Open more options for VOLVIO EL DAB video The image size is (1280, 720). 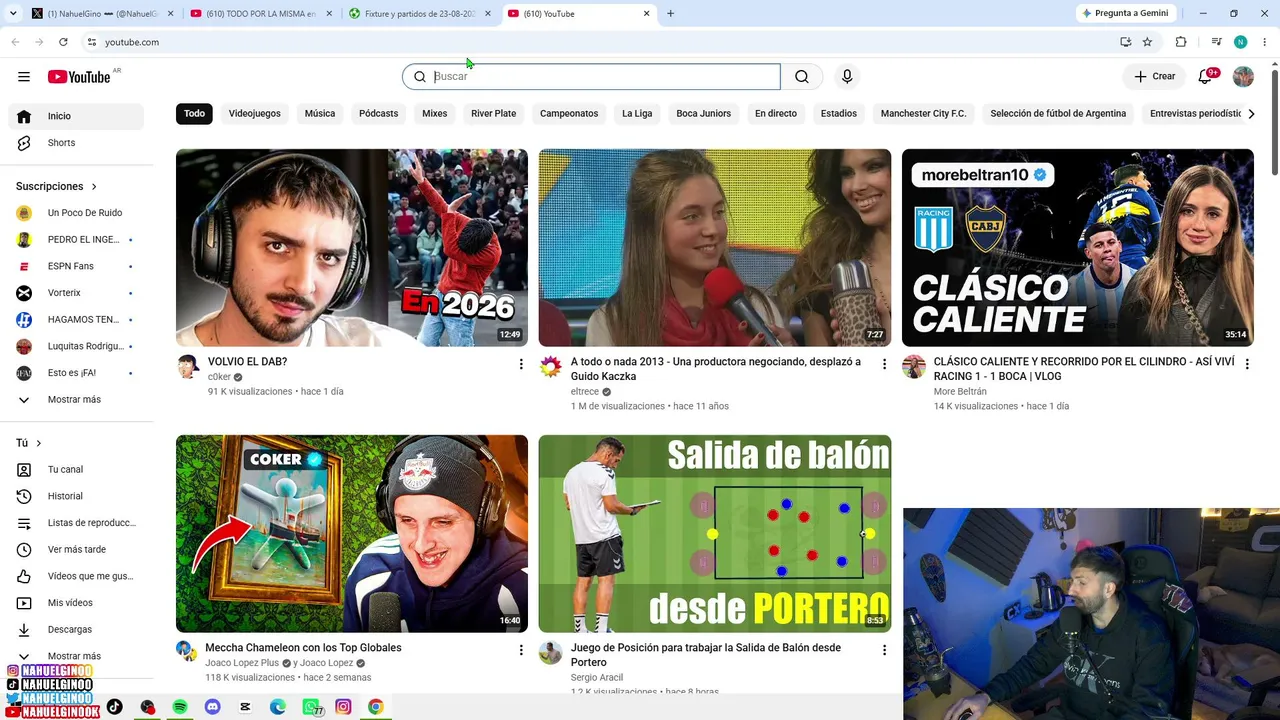(521, 364)
